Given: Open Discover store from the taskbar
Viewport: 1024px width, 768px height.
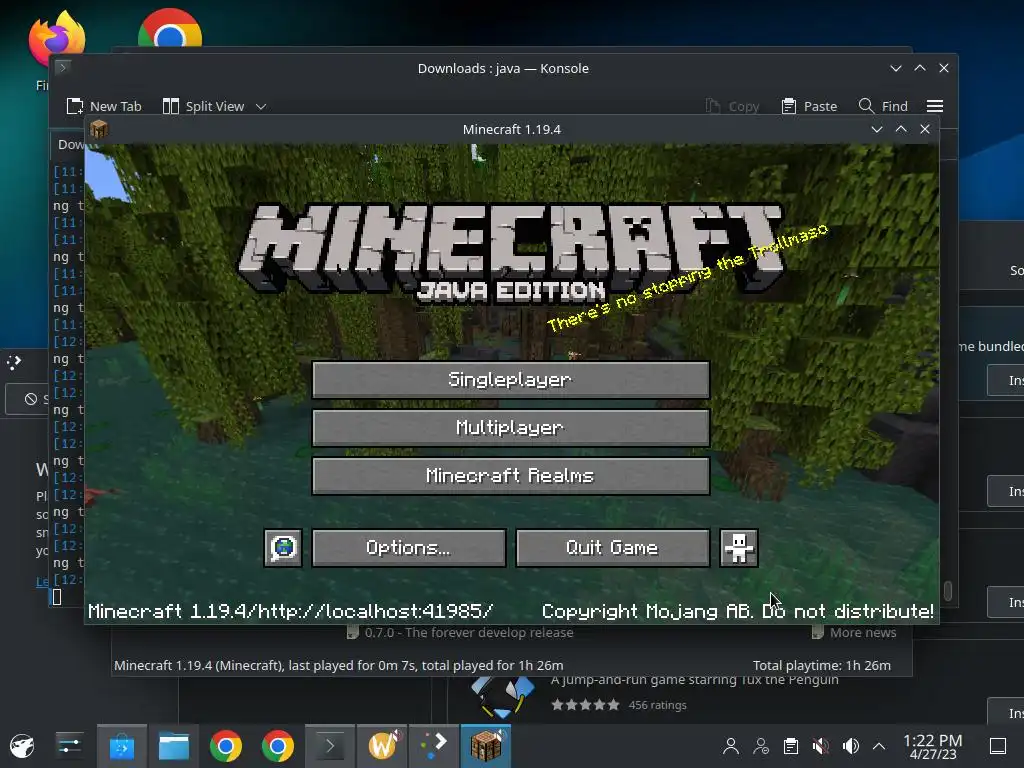Looking at the screenshot, I should coord(122,746).
